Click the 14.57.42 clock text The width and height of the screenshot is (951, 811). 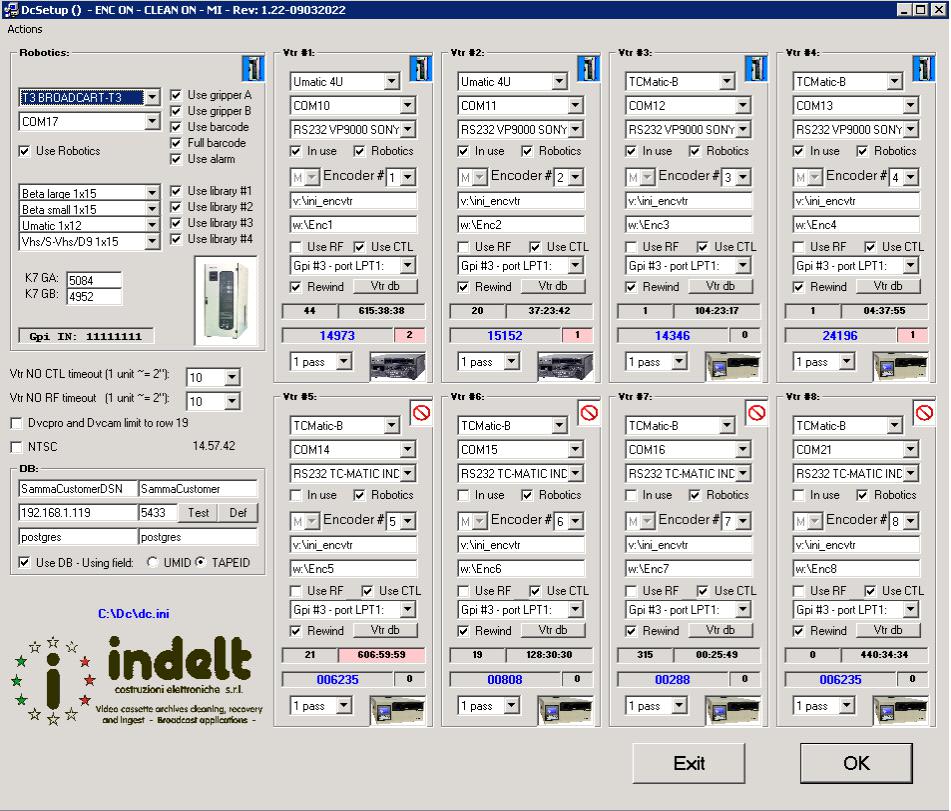[213, 446]
